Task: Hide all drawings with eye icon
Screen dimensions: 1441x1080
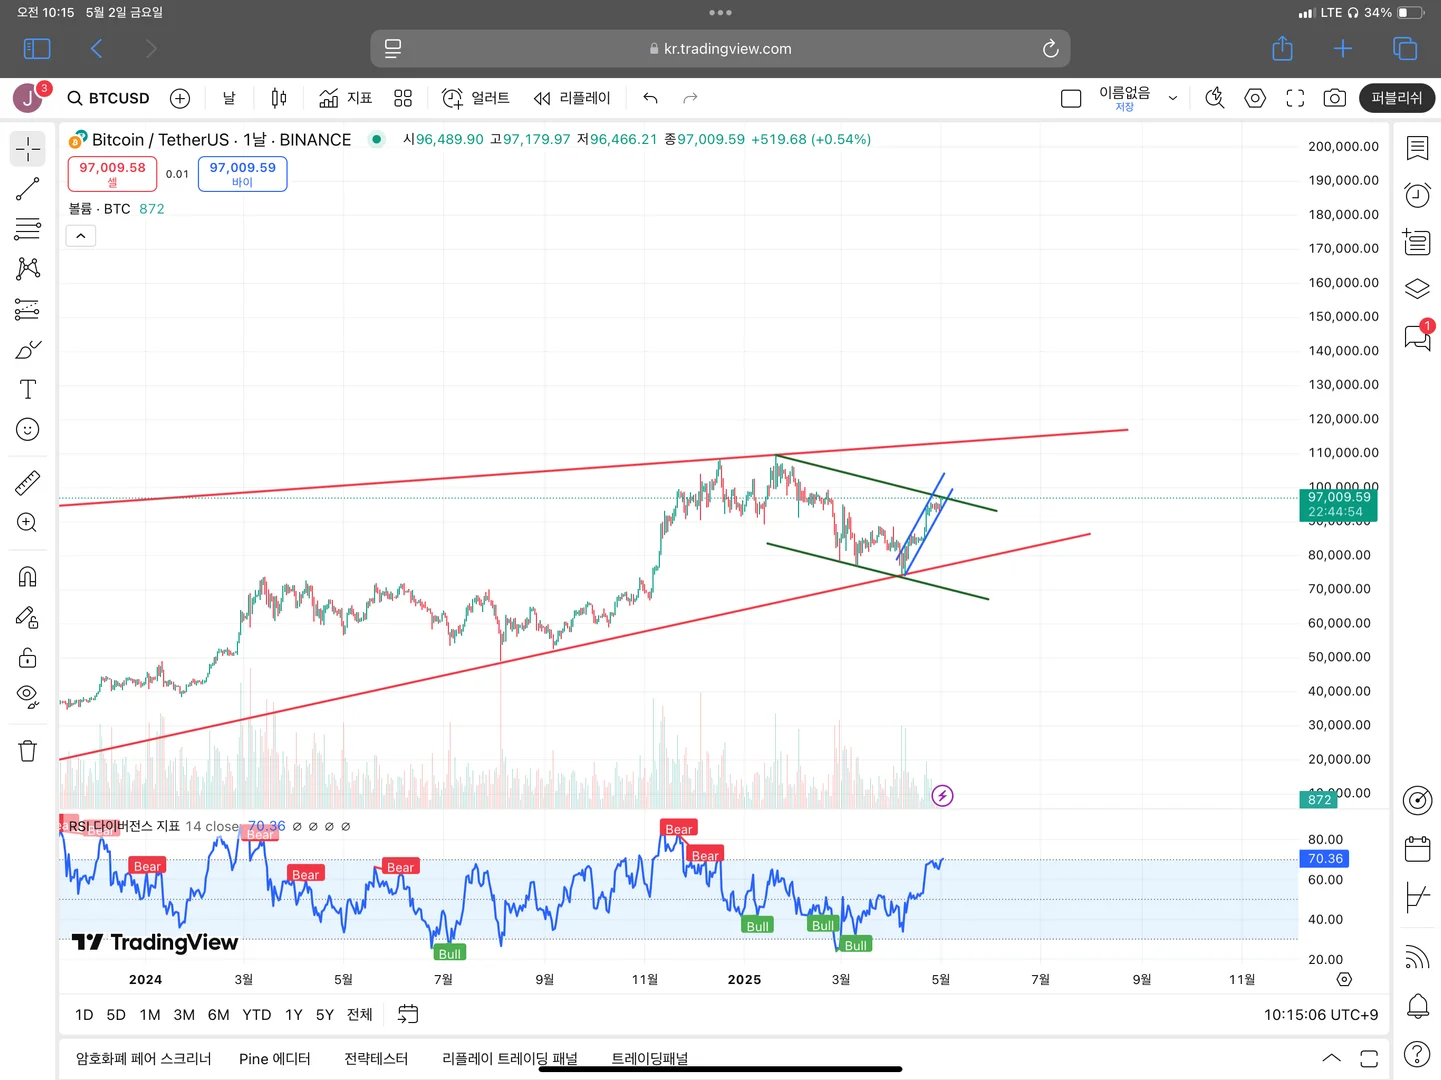Action: [28, 697]
